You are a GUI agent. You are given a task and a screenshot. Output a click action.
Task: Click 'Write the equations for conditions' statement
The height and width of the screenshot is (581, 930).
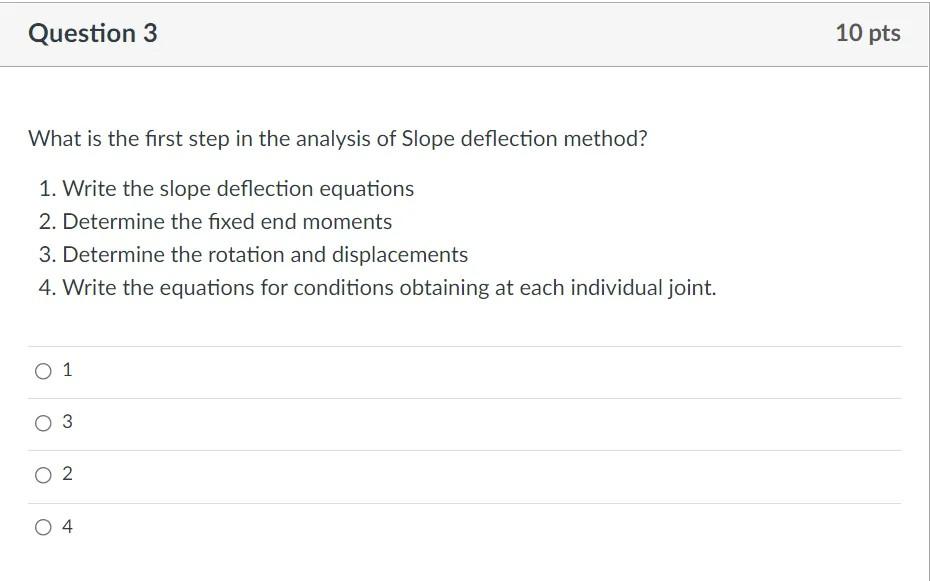[x=389, y=288]
